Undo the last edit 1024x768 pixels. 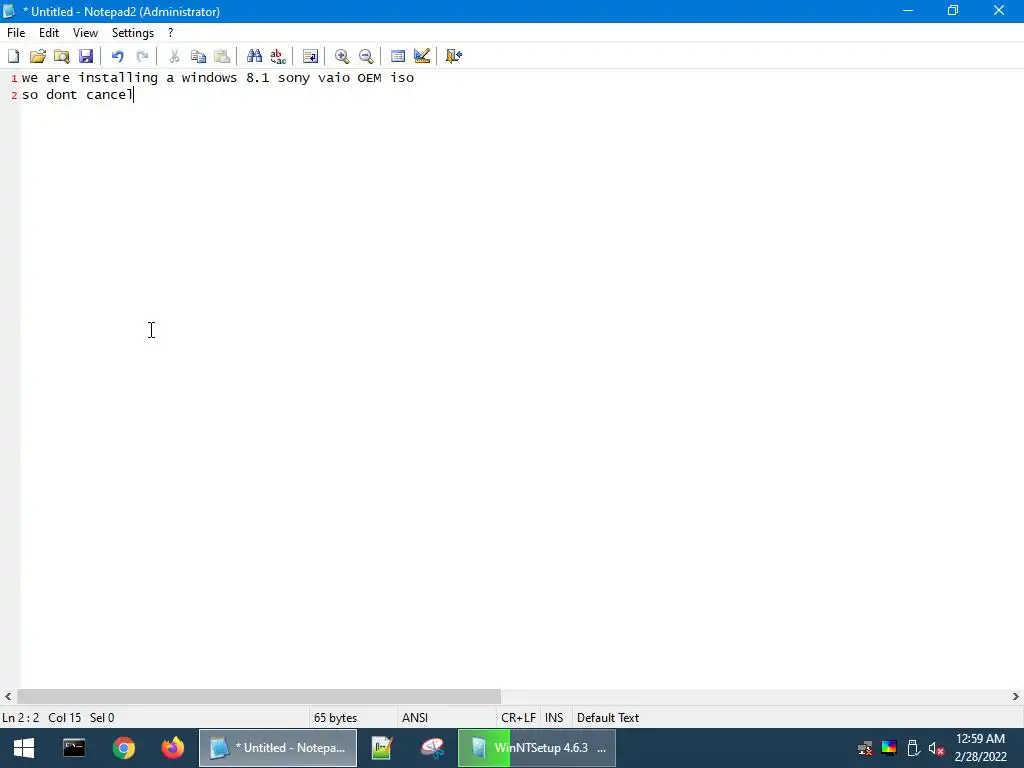tap(118, 56)
